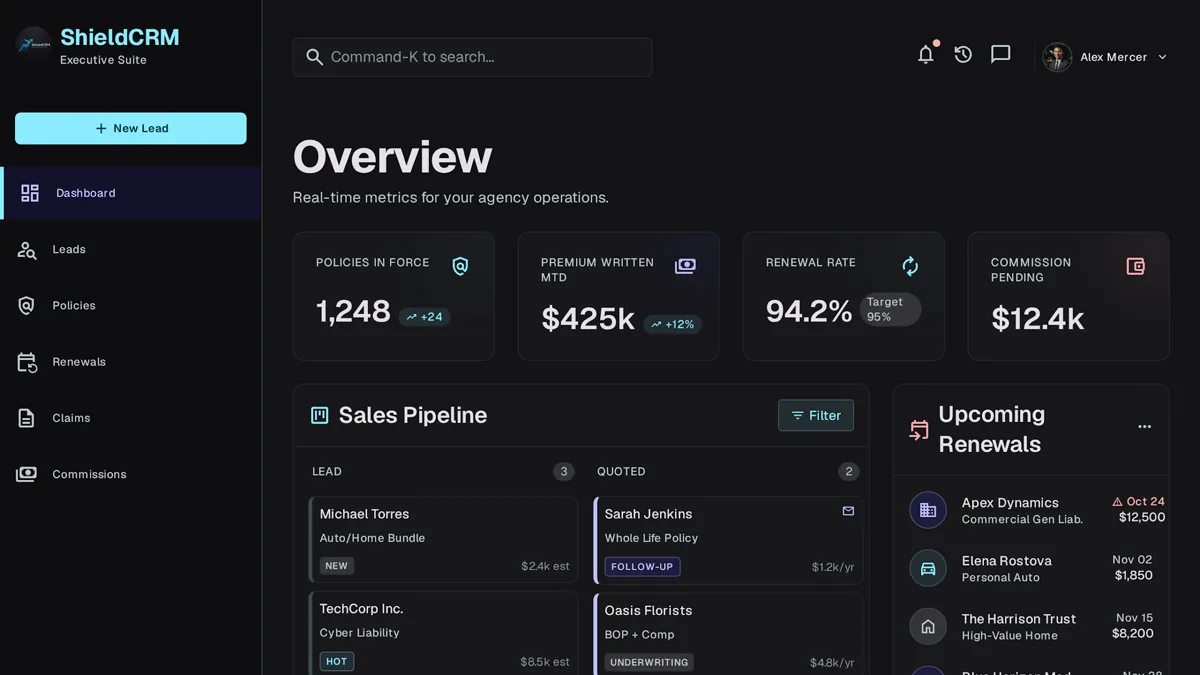
Task: Click the Nov 02 renewal date
Action: (x=1132, y=560)
